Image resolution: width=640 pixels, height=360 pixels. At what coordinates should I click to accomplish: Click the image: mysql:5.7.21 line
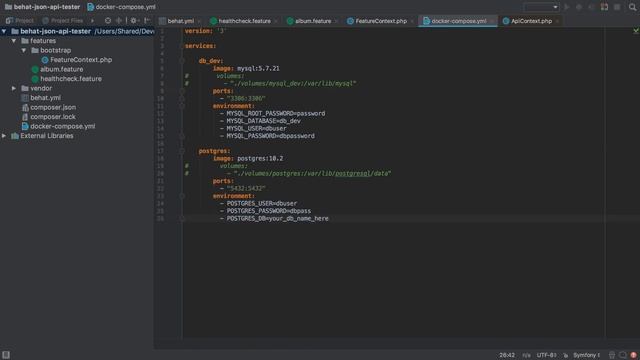tap(246, 68)
